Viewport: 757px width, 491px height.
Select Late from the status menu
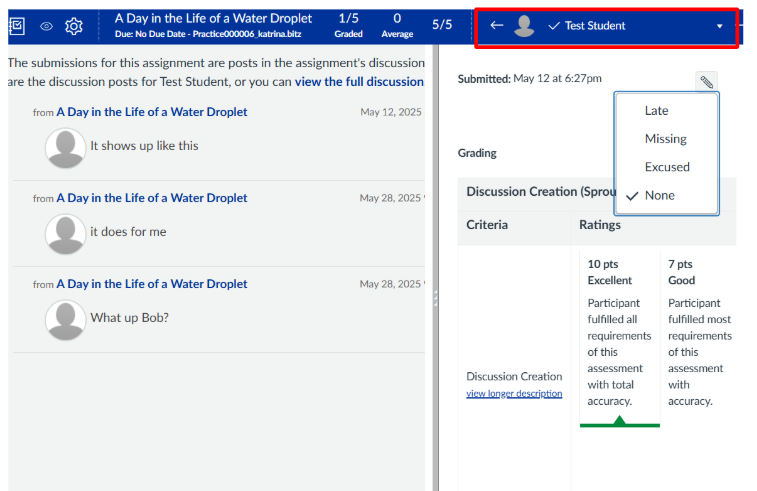coord(656,111)
